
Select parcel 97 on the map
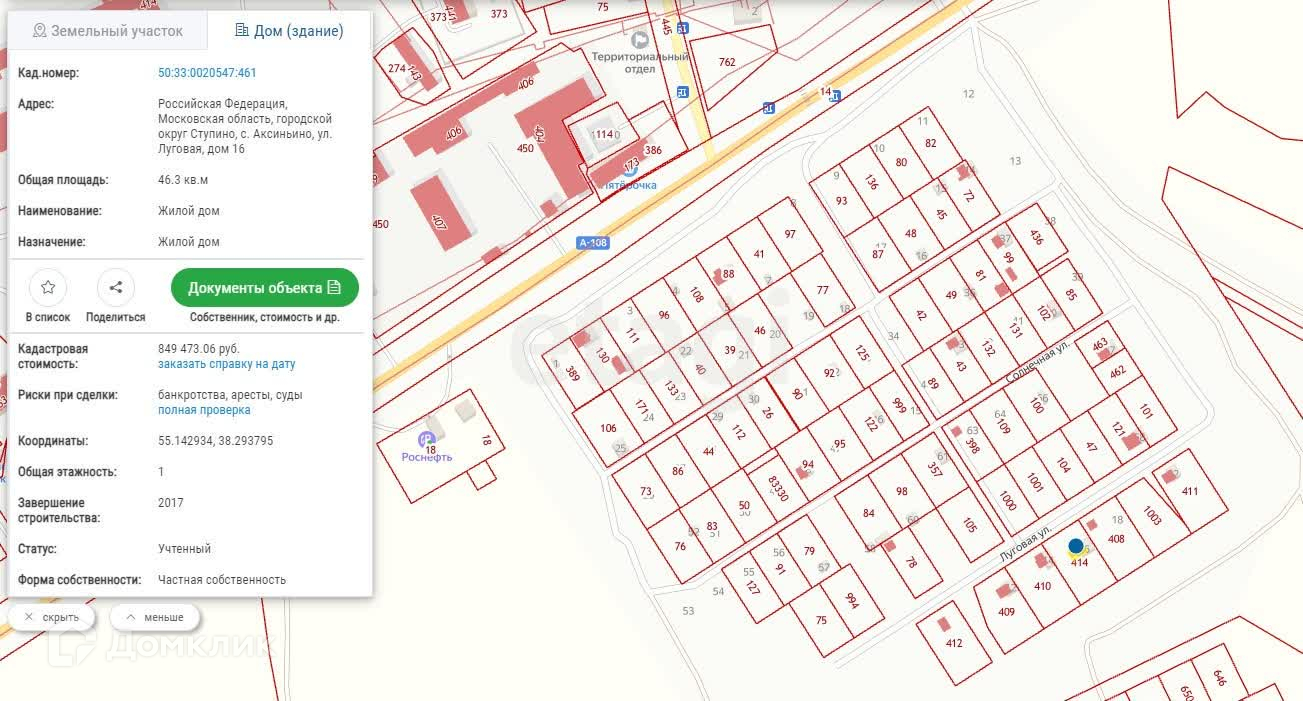tap(790, 234)
